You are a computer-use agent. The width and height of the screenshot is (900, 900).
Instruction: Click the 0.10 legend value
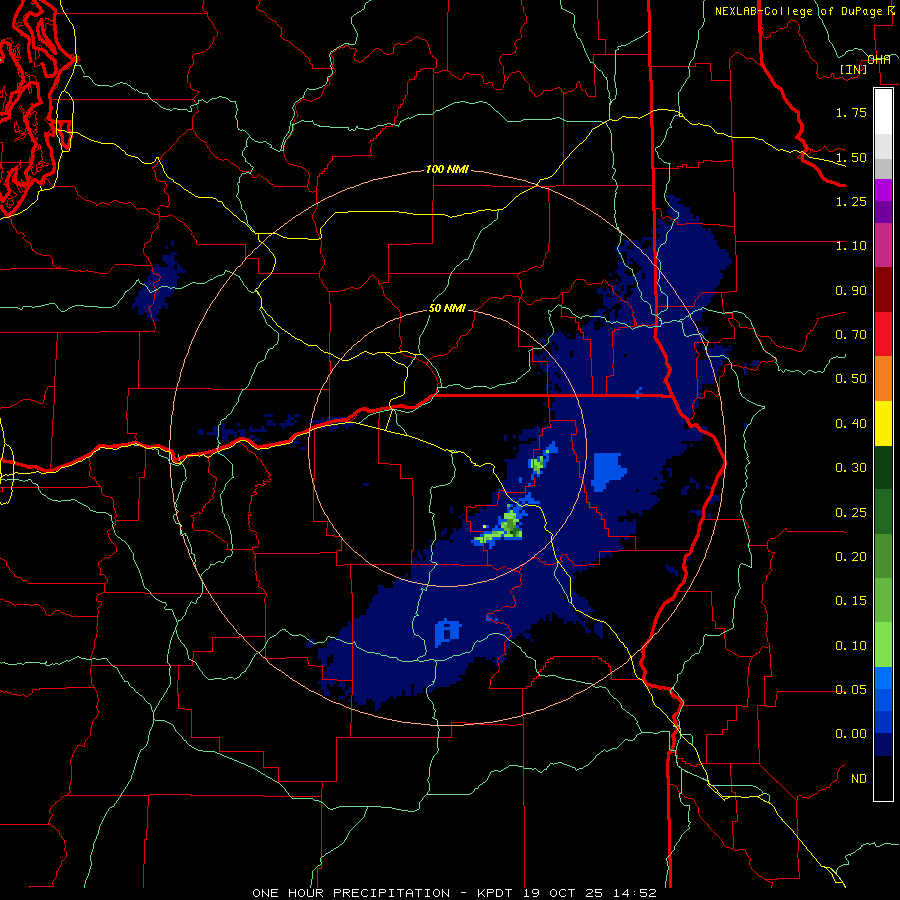[851, 646]
